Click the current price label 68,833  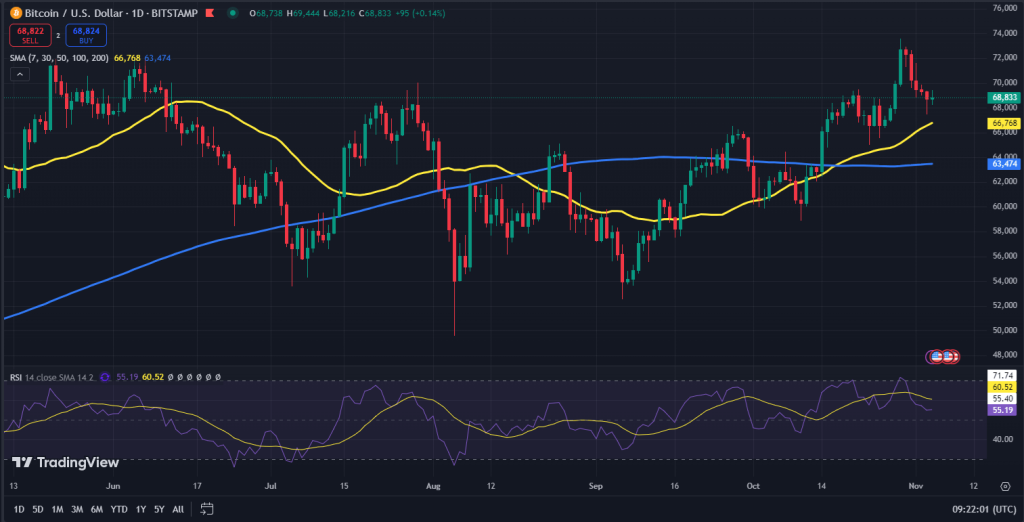pyautogui.click(x=1002, y=97)
